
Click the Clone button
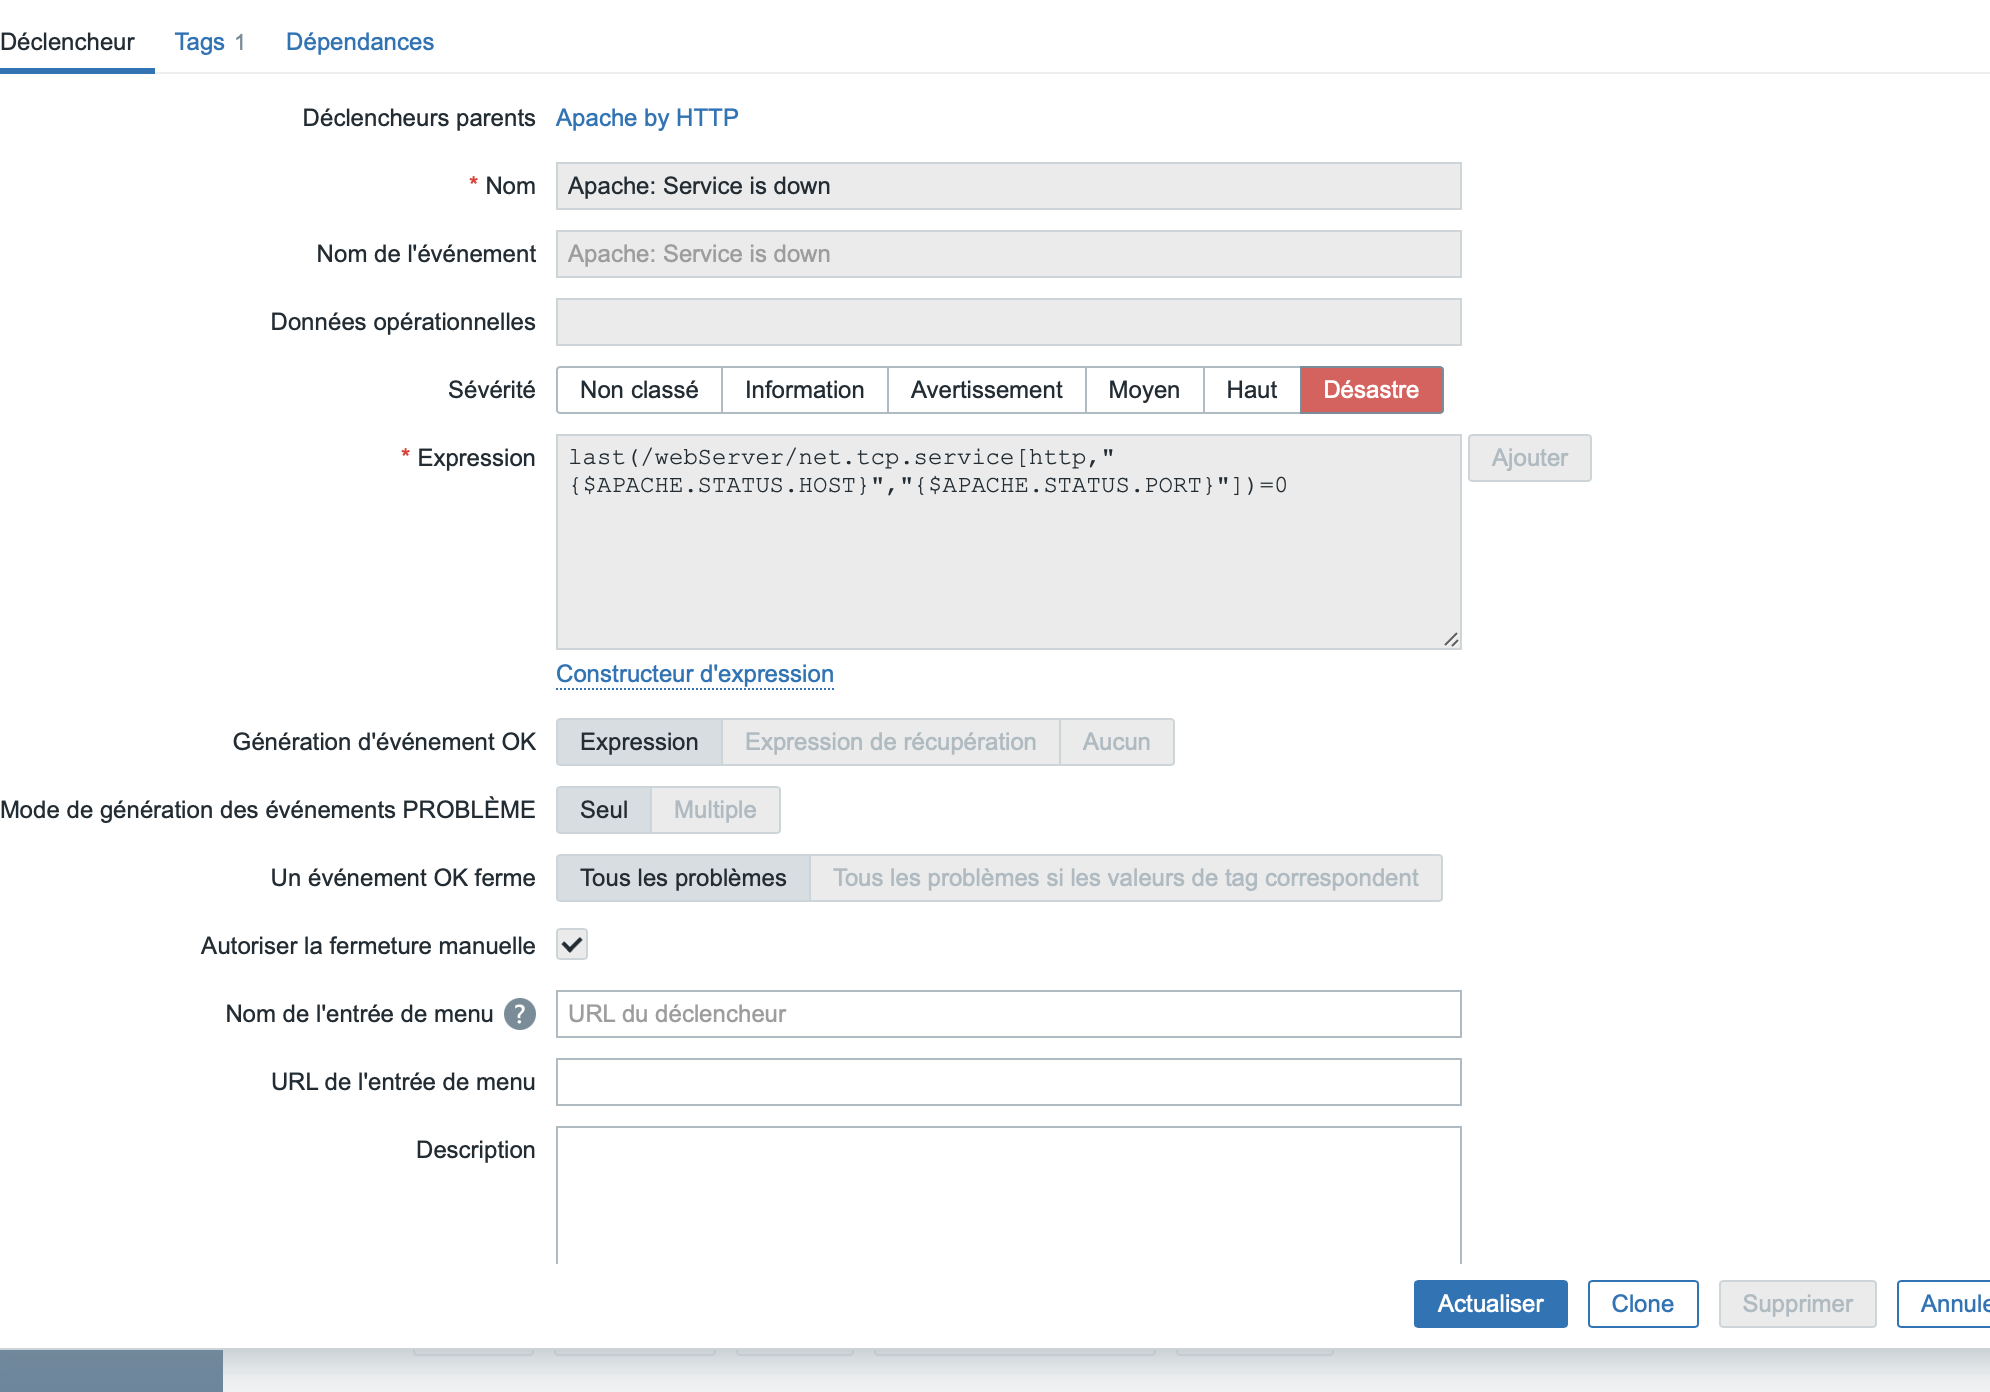[1642, 1304]
